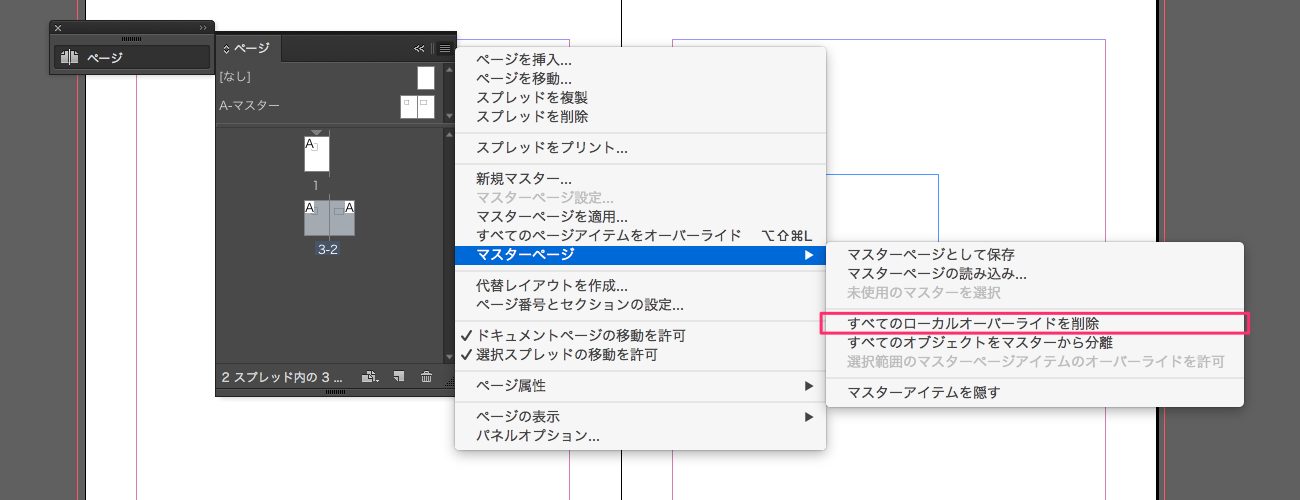Viewport: 1300px width, 500px height.
Task: Click the edit page size icon
Action: 370,377
